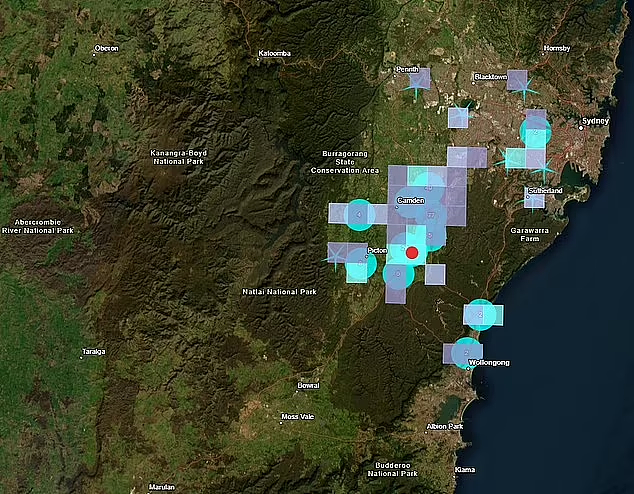634x494 pixels.
Task: Select the cluster circle above Wollongong label
Action: 467,353
